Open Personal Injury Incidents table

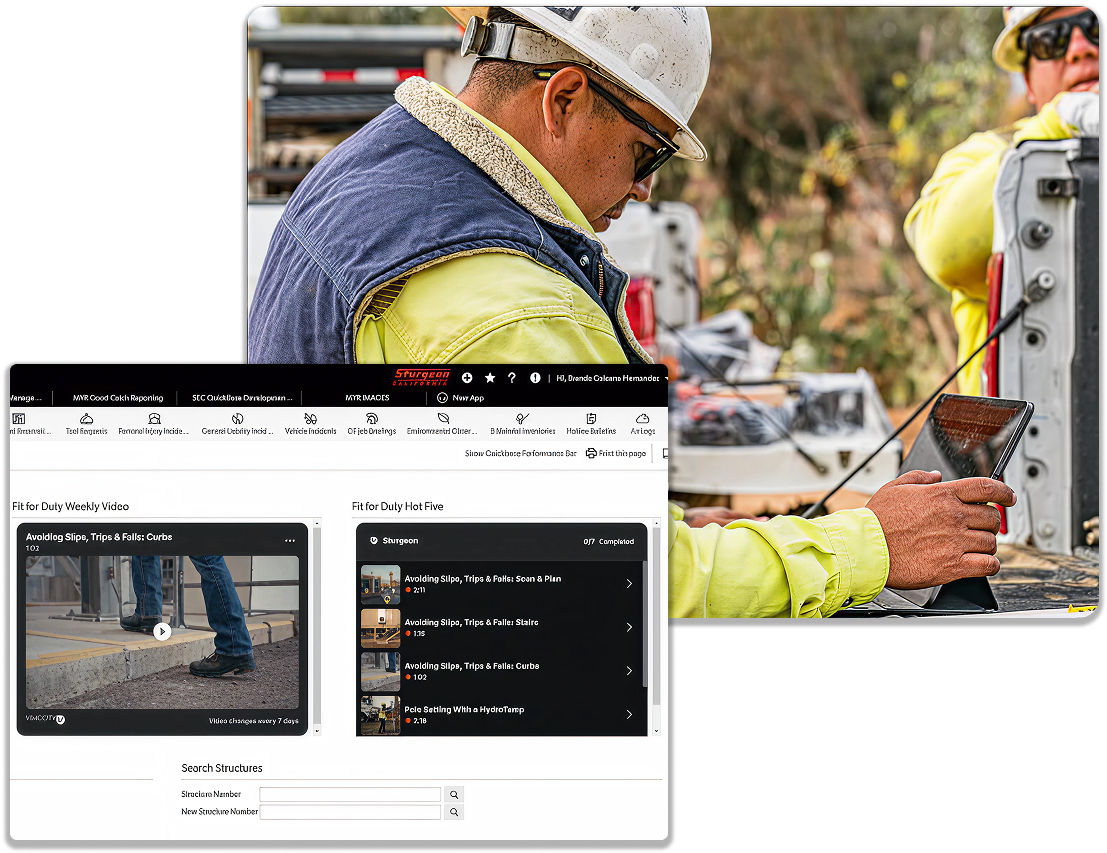pos(154,424)
